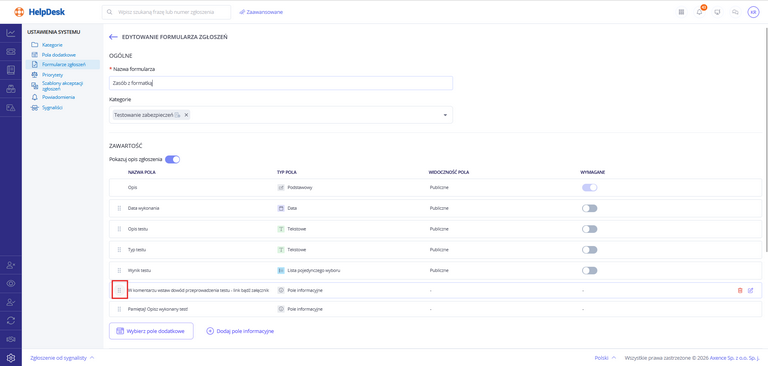The height and width of the screenshot is (366, 768).
Task: Toggle the required switch for Opis testu
Action: (x=589, y=229)
